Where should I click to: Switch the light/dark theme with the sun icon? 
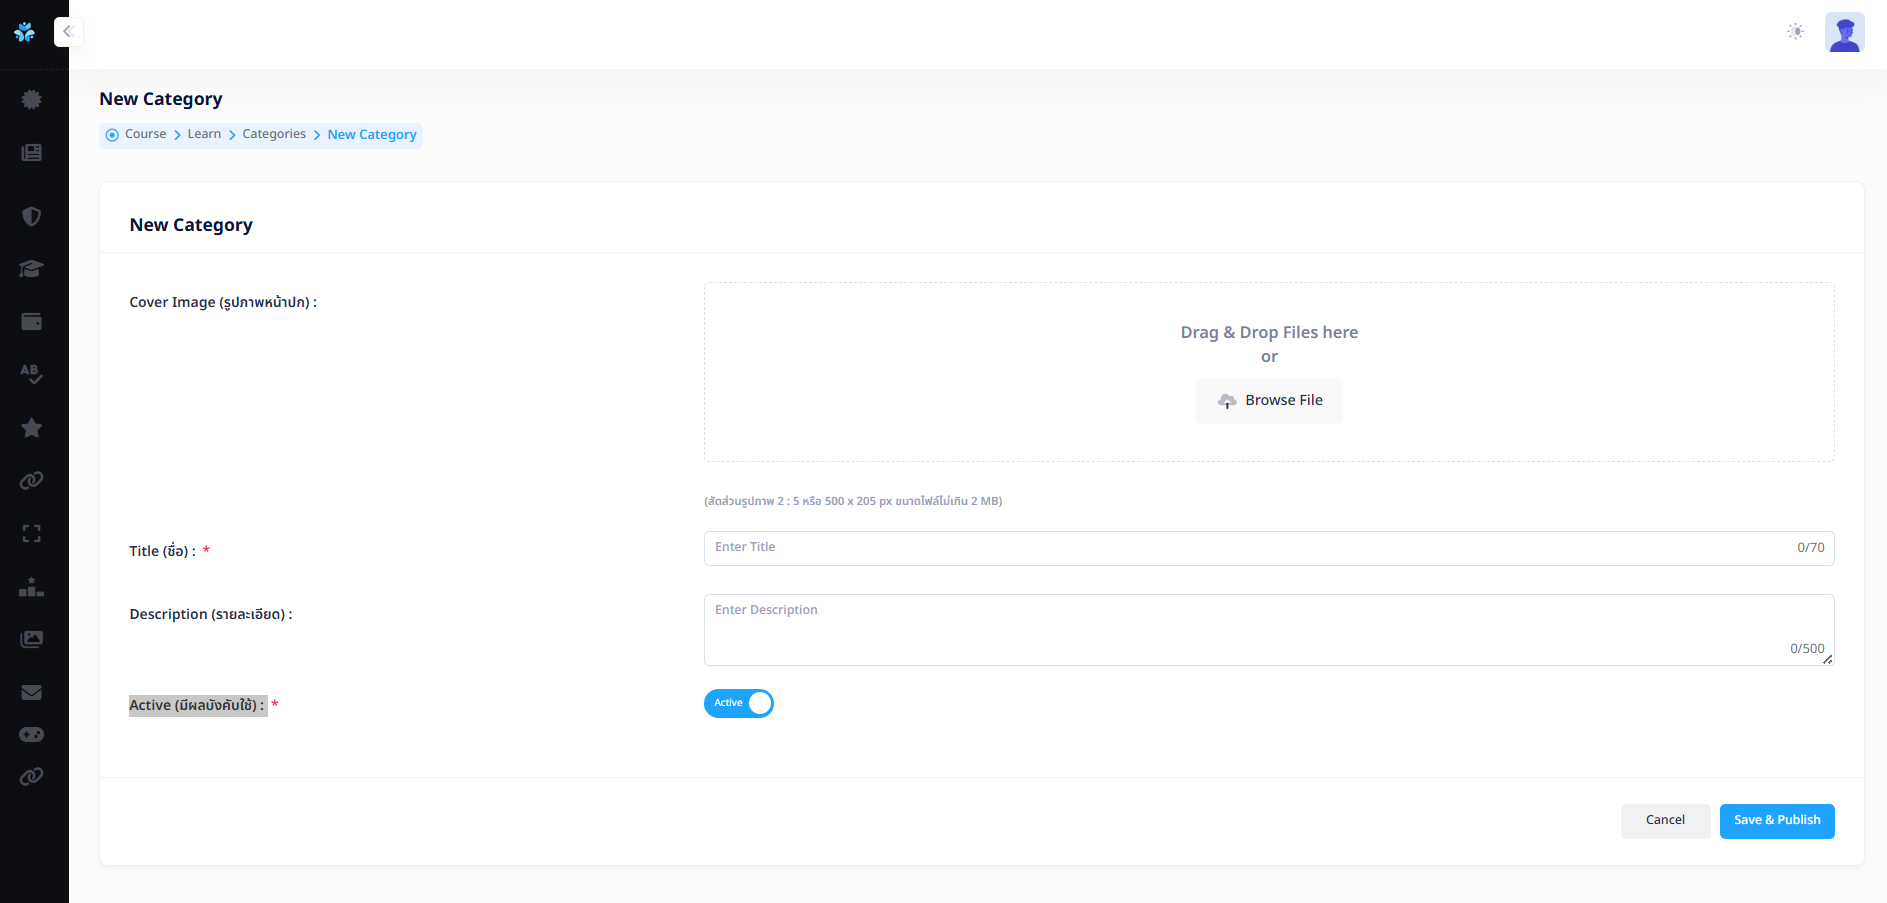point(1795,32)
